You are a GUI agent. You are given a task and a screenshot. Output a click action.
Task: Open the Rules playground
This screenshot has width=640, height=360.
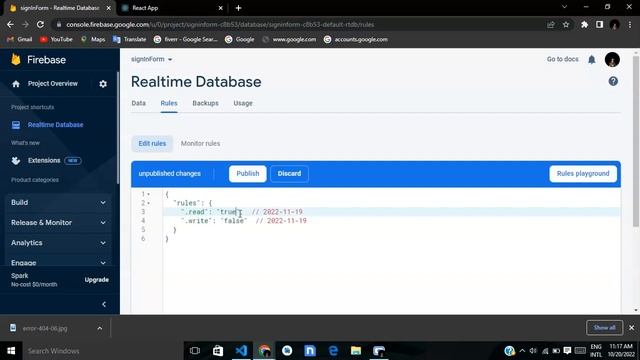pyautogui.click(x=583, y=173)
